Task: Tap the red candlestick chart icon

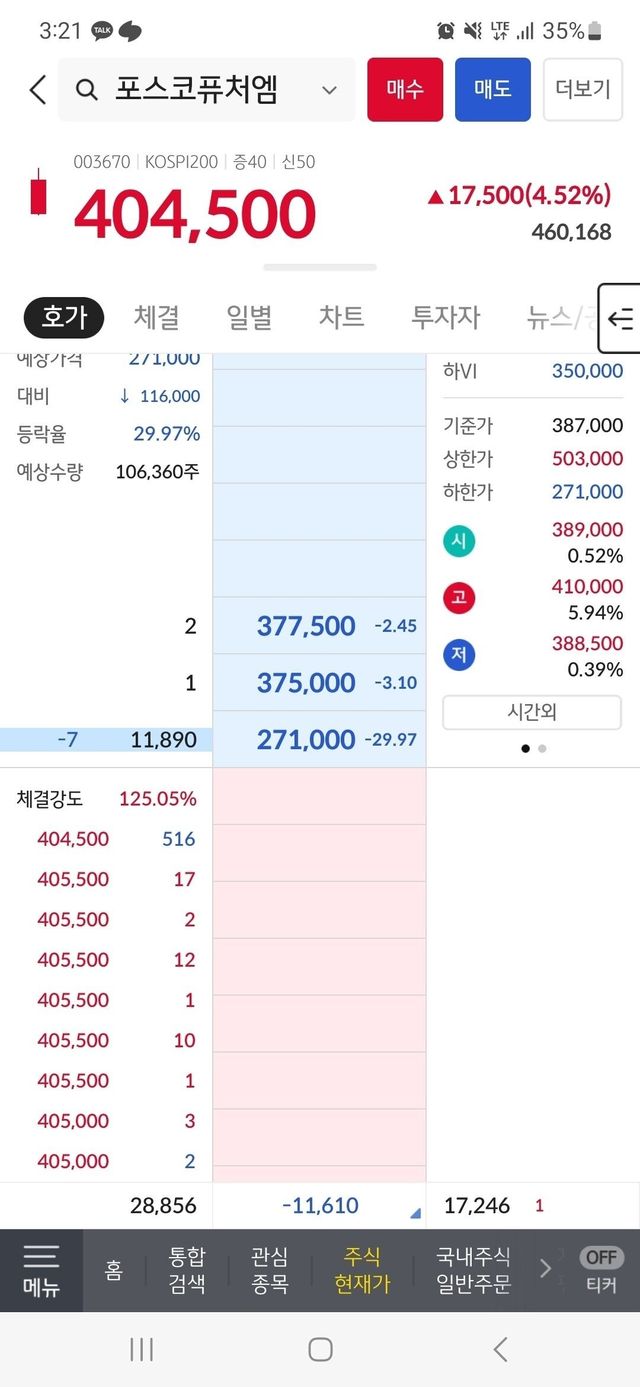Action: coord(38,193)
